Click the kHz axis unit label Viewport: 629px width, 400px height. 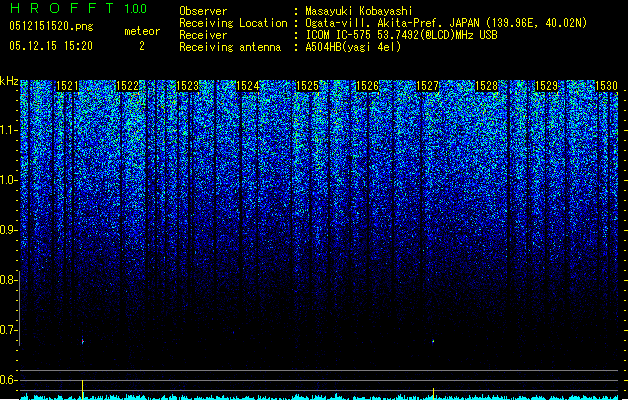9,81
